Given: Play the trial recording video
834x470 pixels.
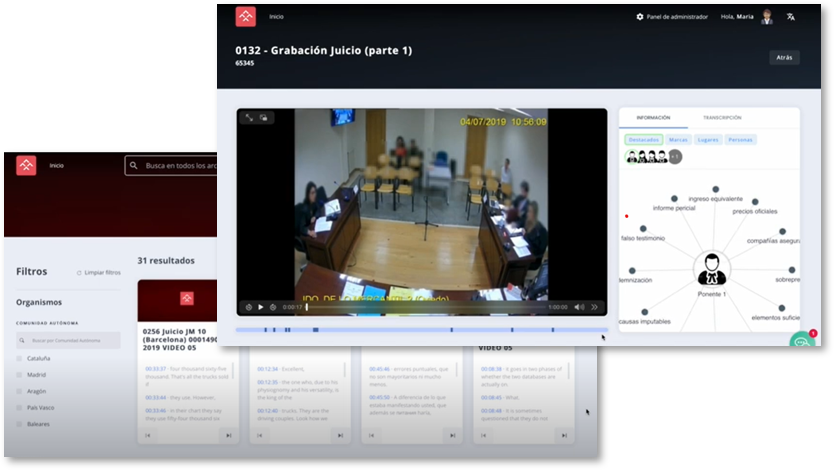Looking at the screenshot, I should [261, 307].
